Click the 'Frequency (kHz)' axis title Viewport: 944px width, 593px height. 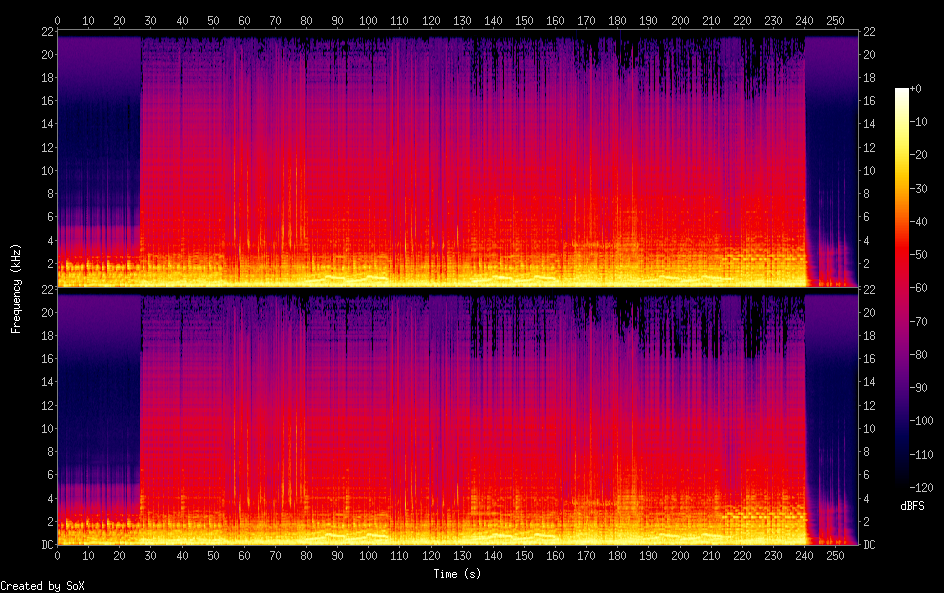pos(16,288)
